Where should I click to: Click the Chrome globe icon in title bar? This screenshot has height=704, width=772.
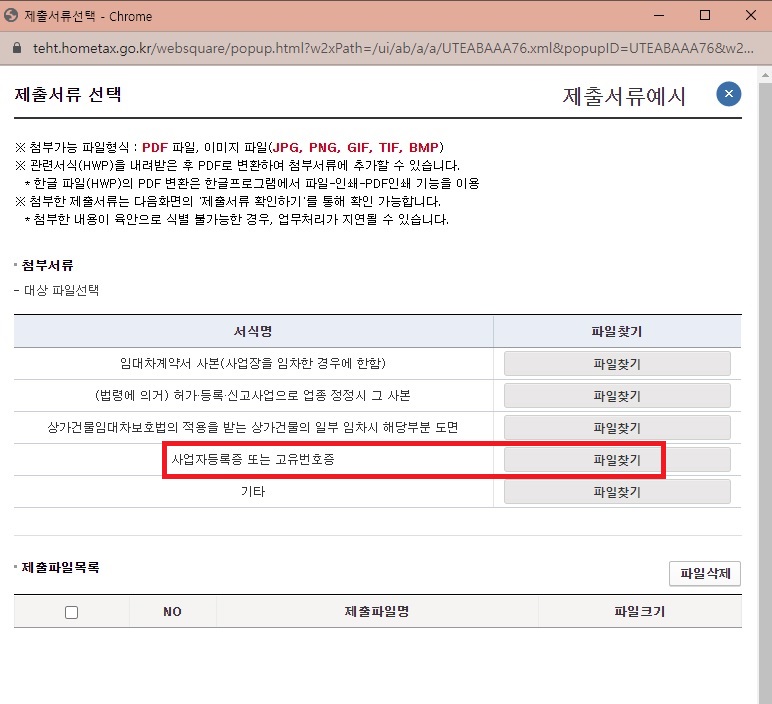click(x=11, y=16)
